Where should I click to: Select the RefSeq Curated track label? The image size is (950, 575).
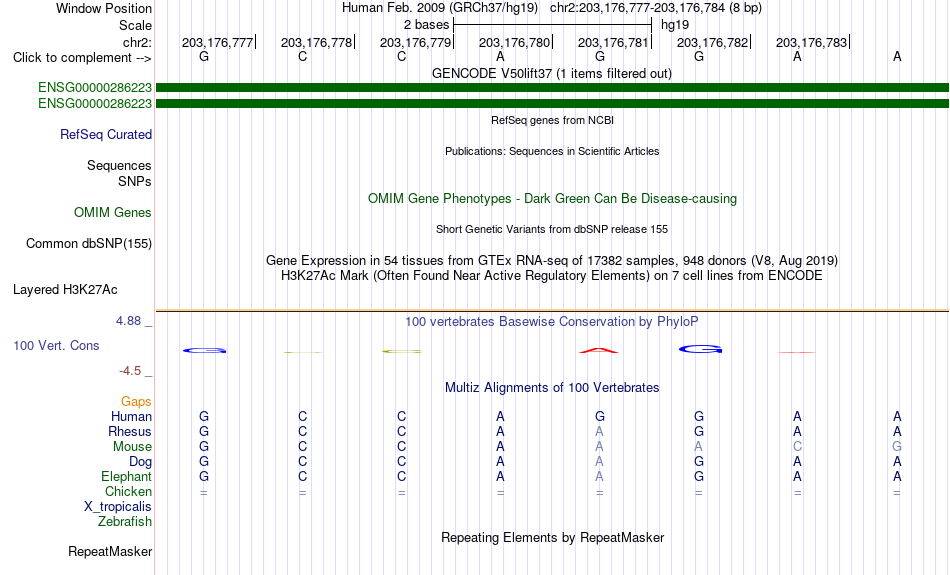coord(106,135)
